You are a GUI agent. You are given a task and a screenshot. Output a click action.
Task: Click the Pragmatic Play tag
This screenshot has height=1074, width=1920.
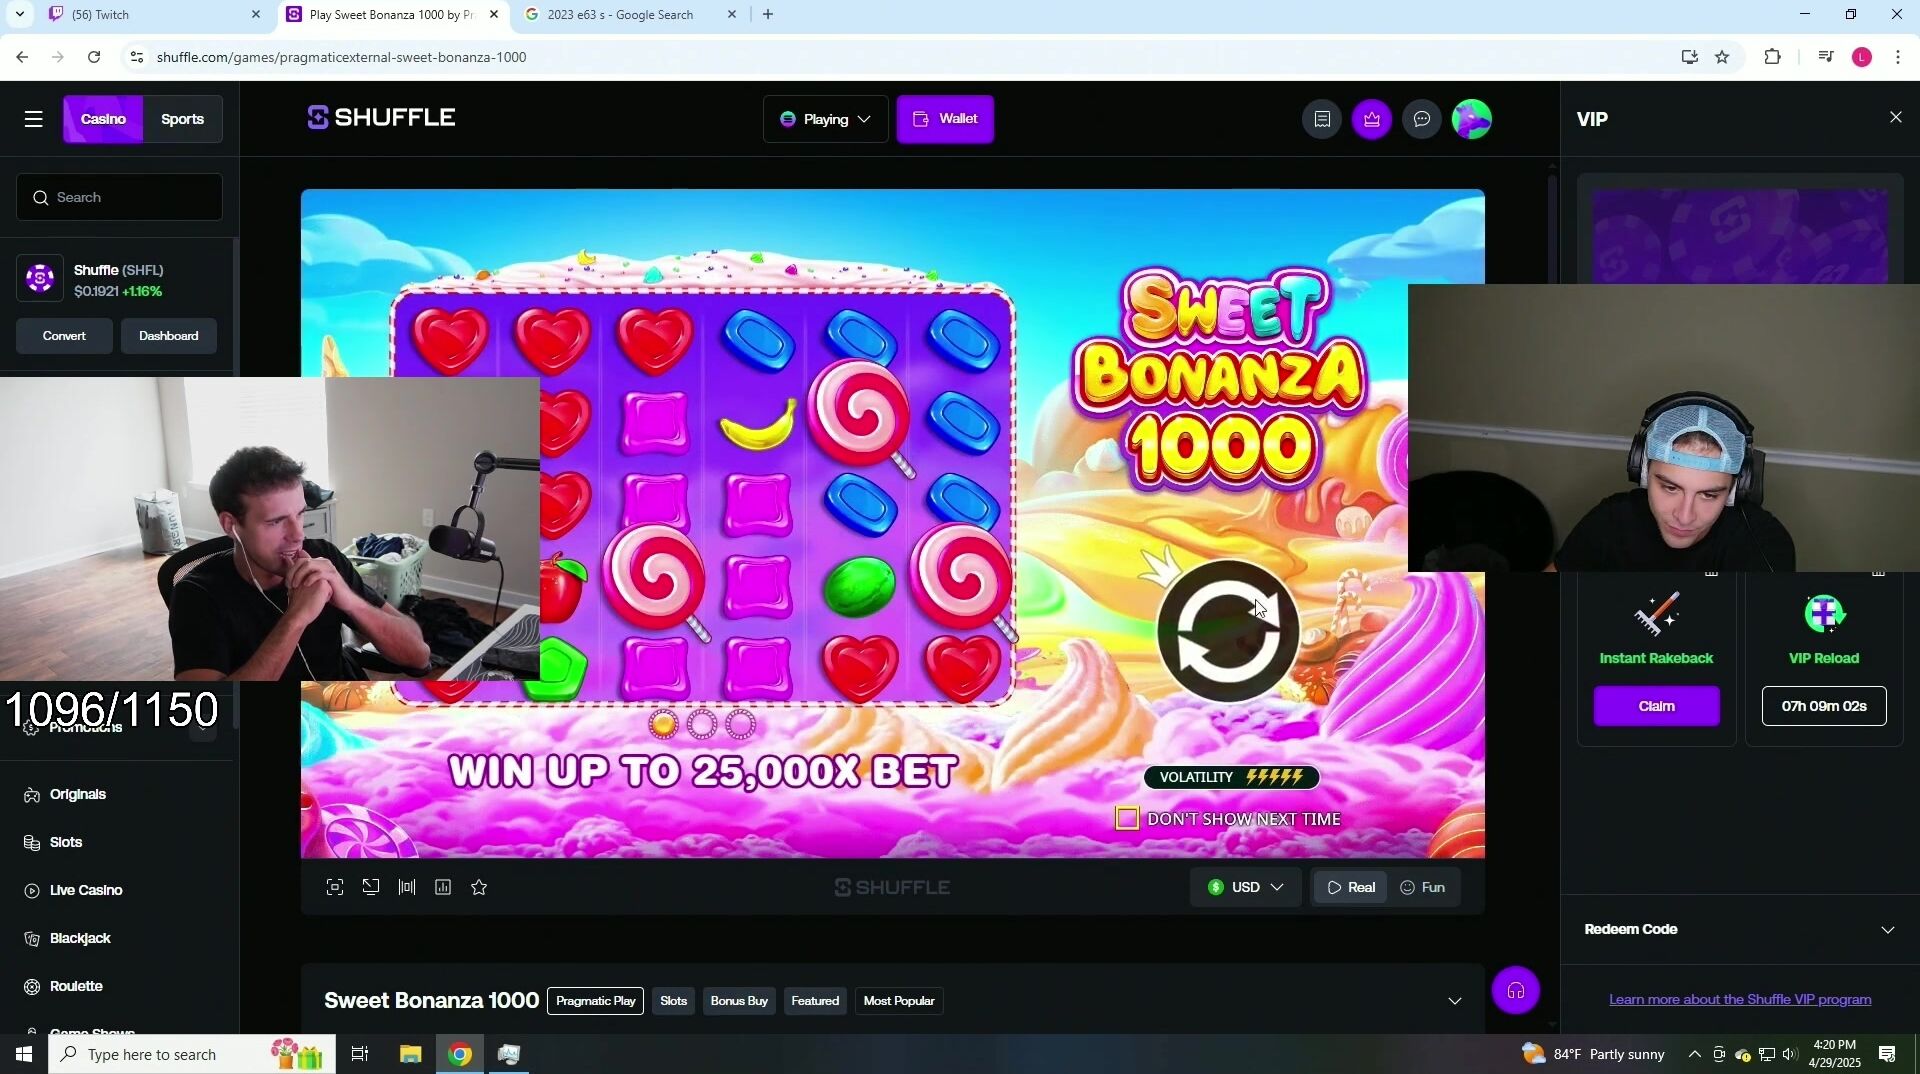(595, 1001)
